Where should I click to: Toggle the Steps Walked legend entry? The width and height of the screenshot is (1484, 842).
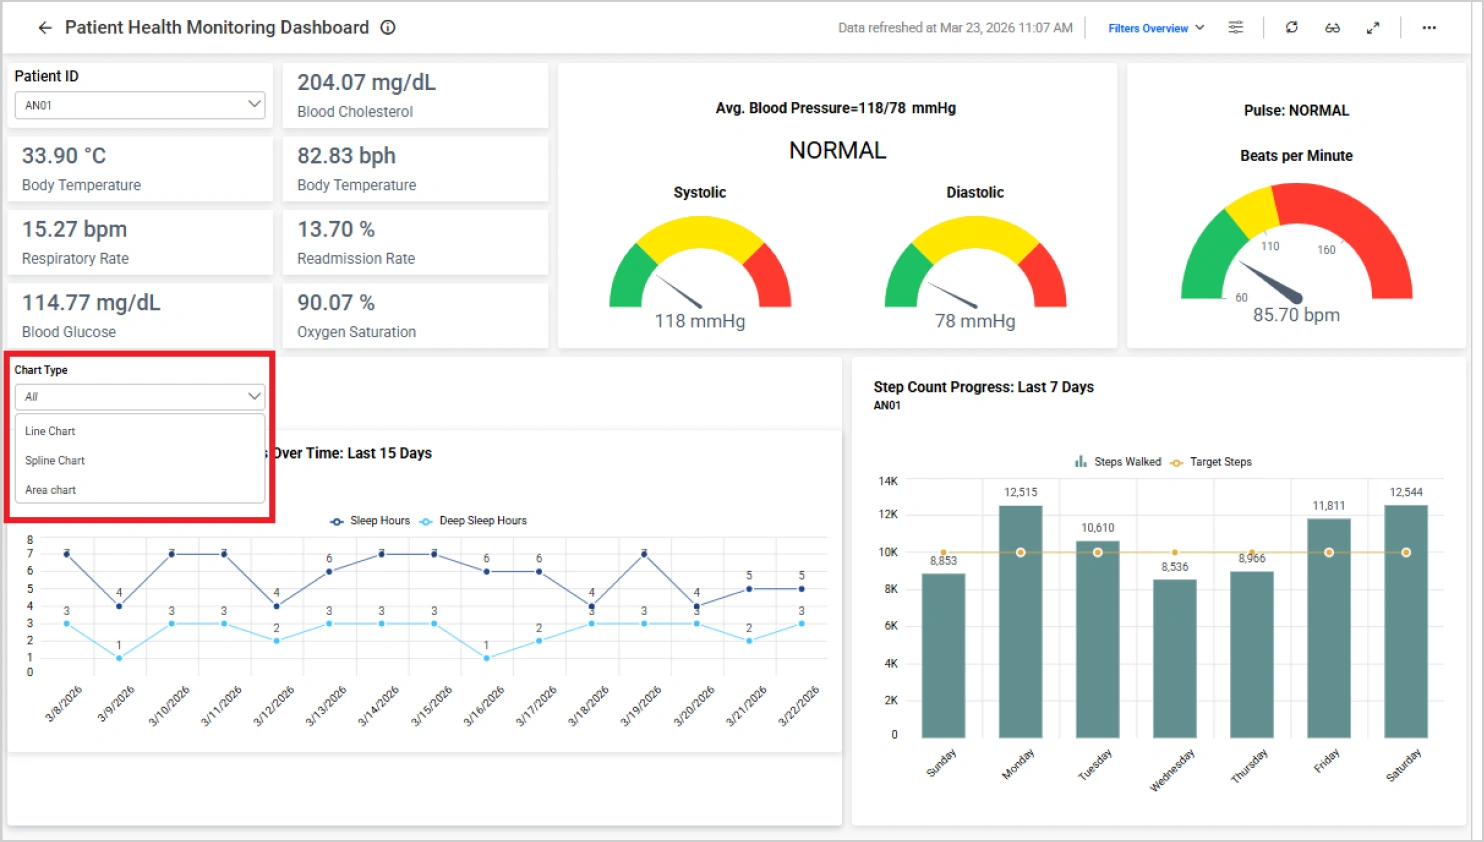[1118, 462]
